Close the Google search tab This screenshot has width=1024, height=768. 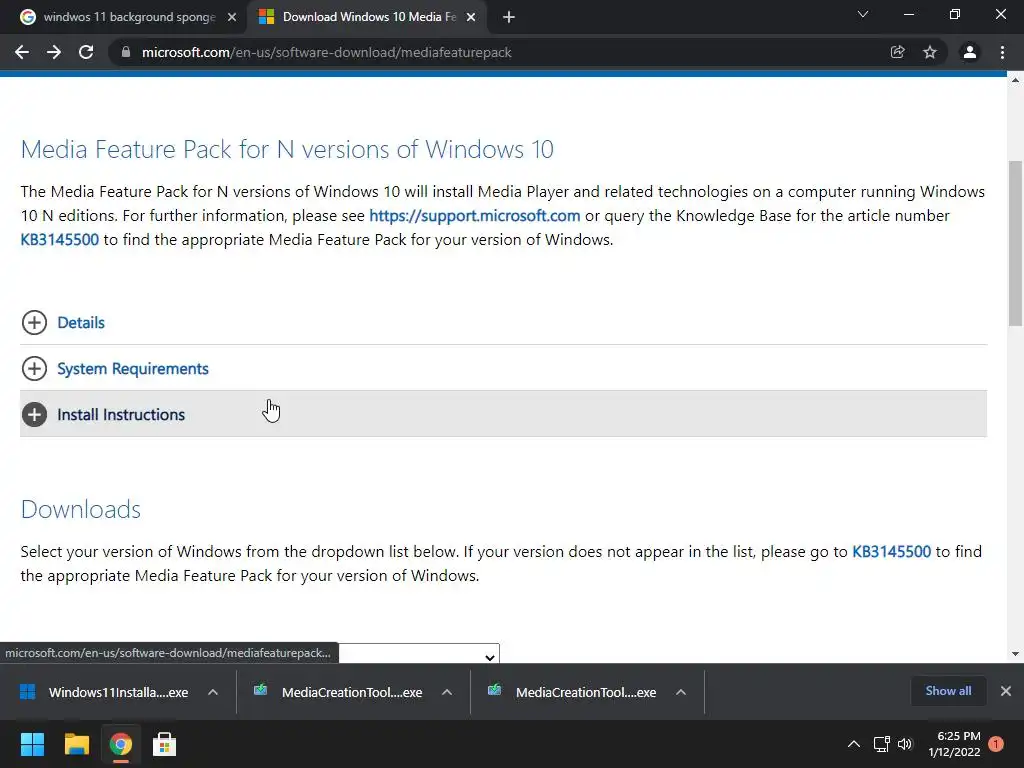pyautogui.click(x=232, y=17)
